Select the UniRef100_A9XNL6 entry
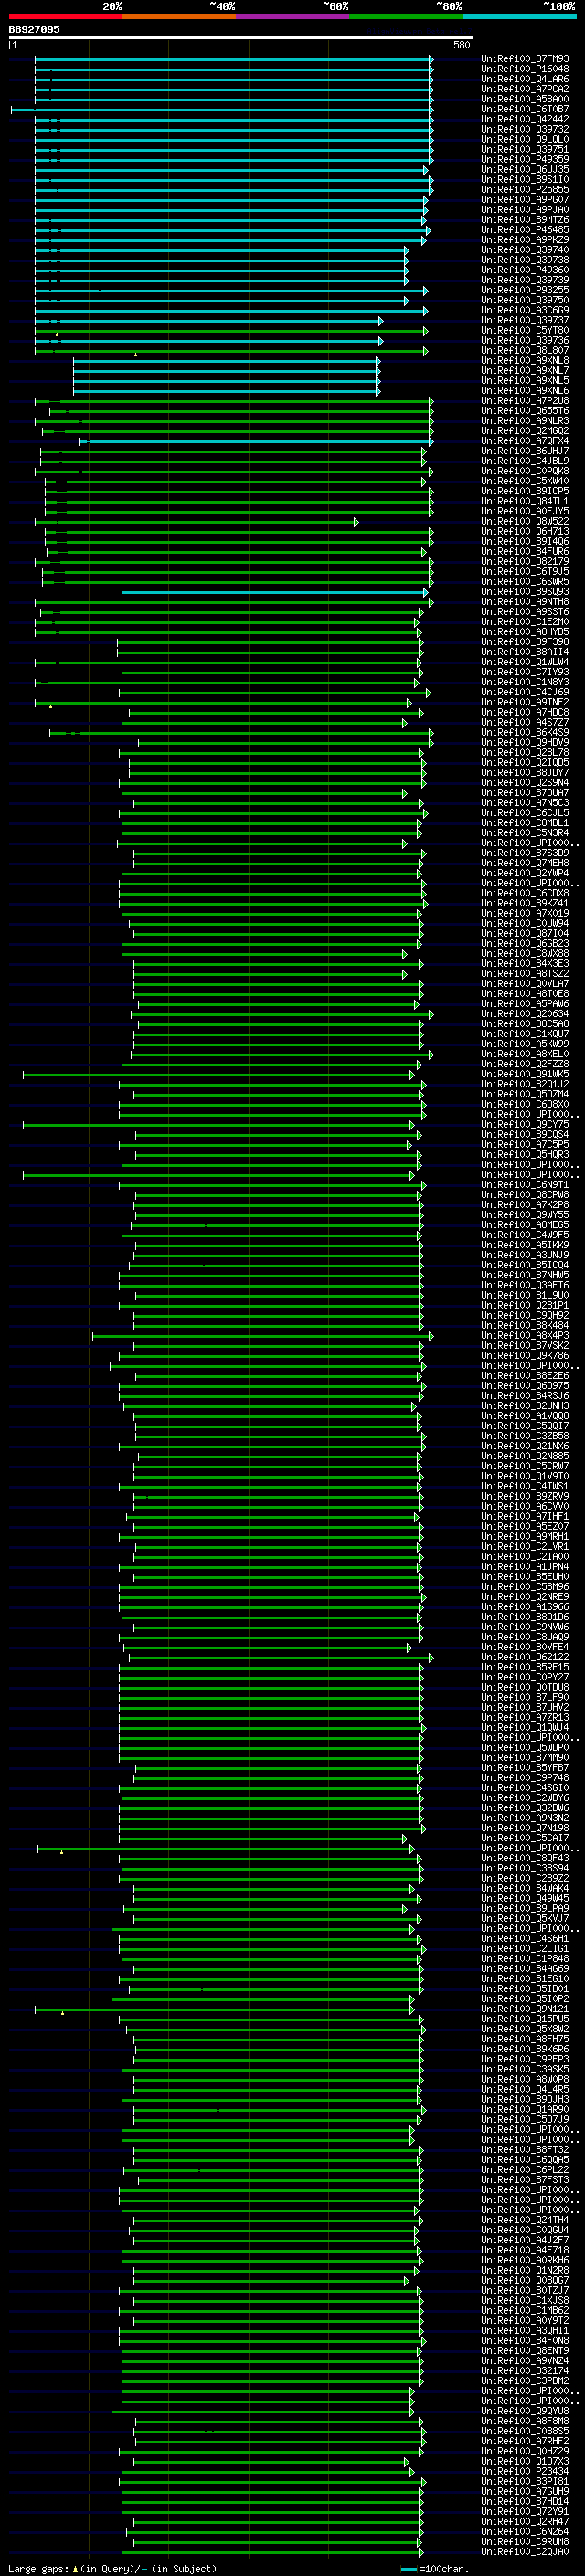The image size is (585, 2576). (525, 390)
